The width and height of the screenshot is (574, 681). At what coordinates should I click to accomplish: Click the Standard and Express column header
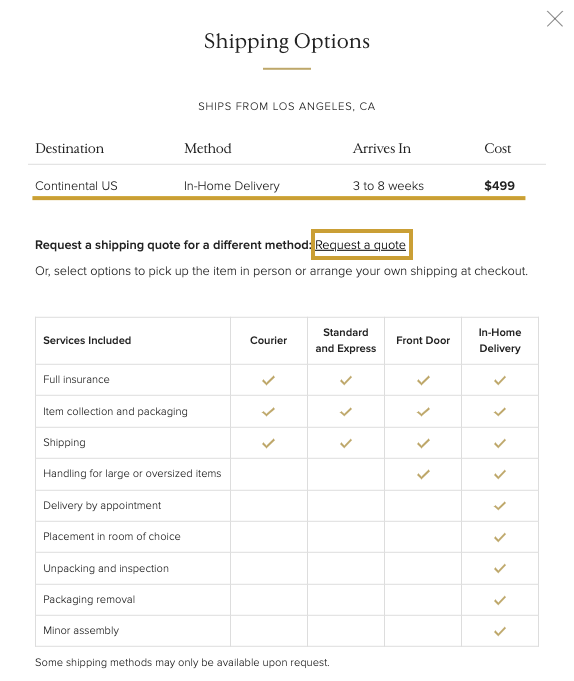click(x=346, y=340)
